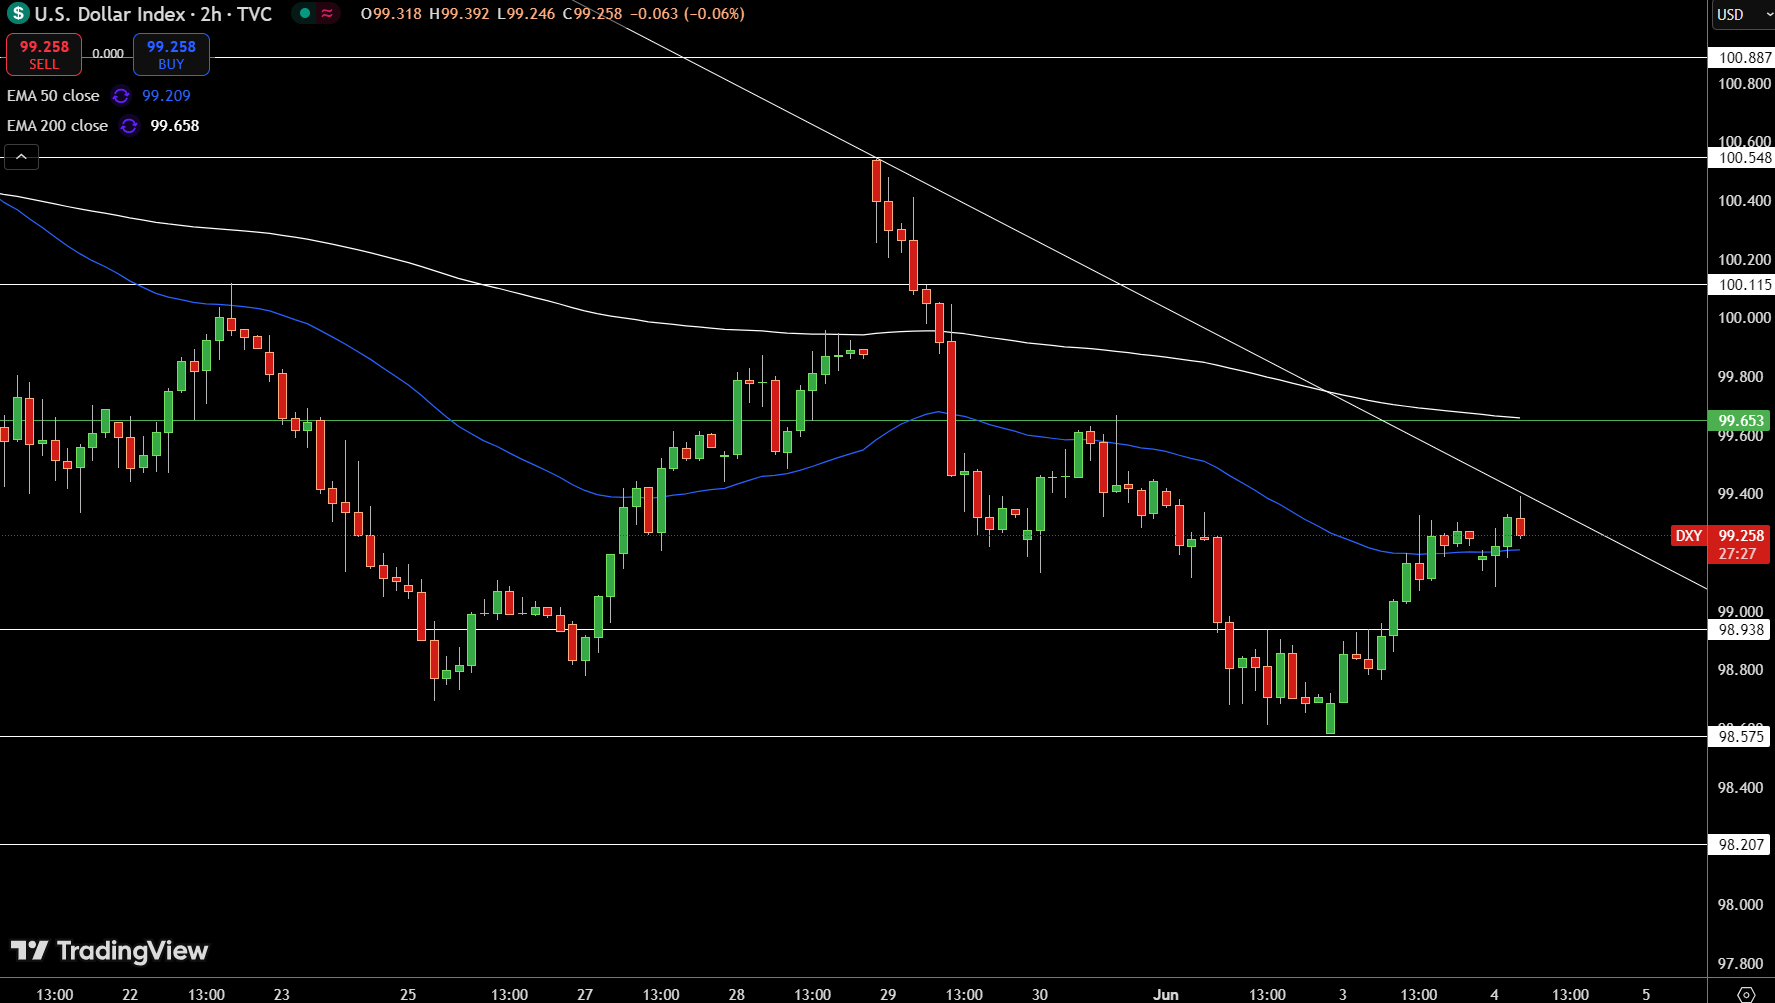
Task: Click the EMA 50 refresh icon
Action: 121,96
